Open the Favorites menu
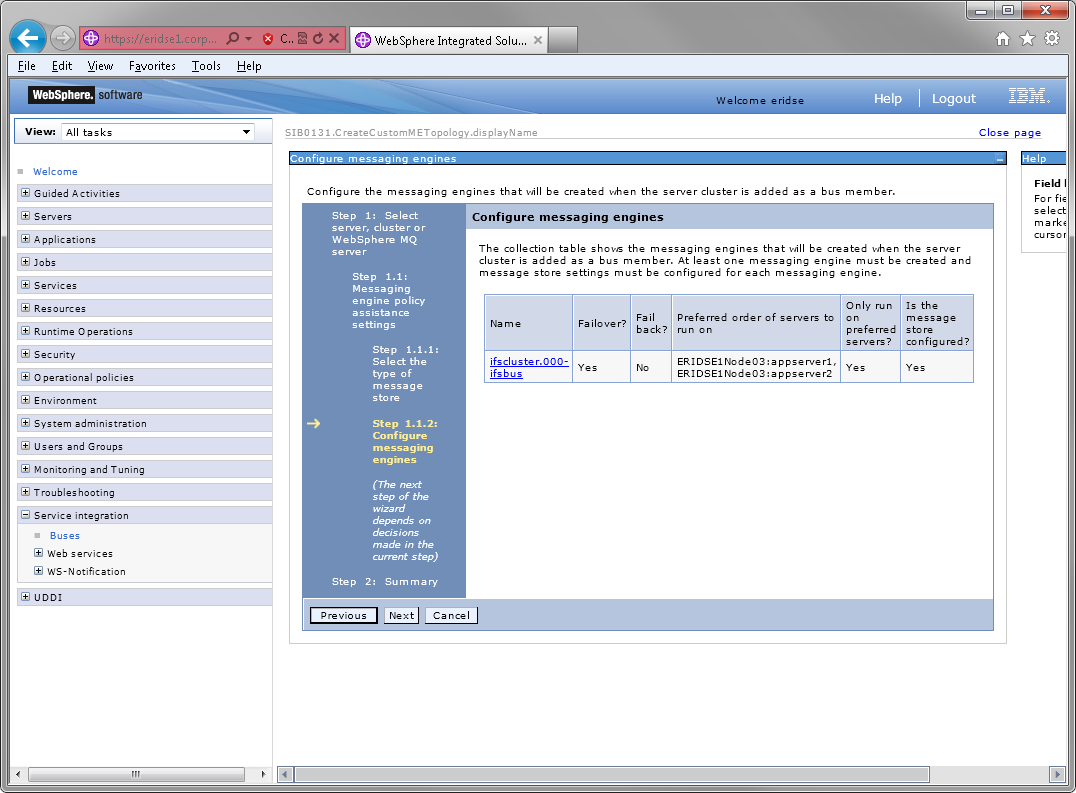 [x=152, y=66]
